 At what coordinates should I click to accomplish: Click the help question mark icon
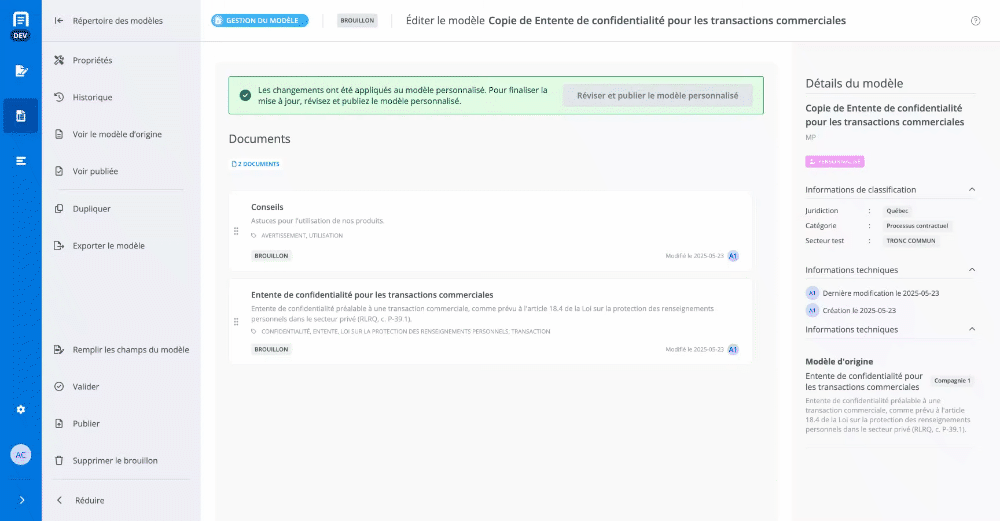pos(975,21)
